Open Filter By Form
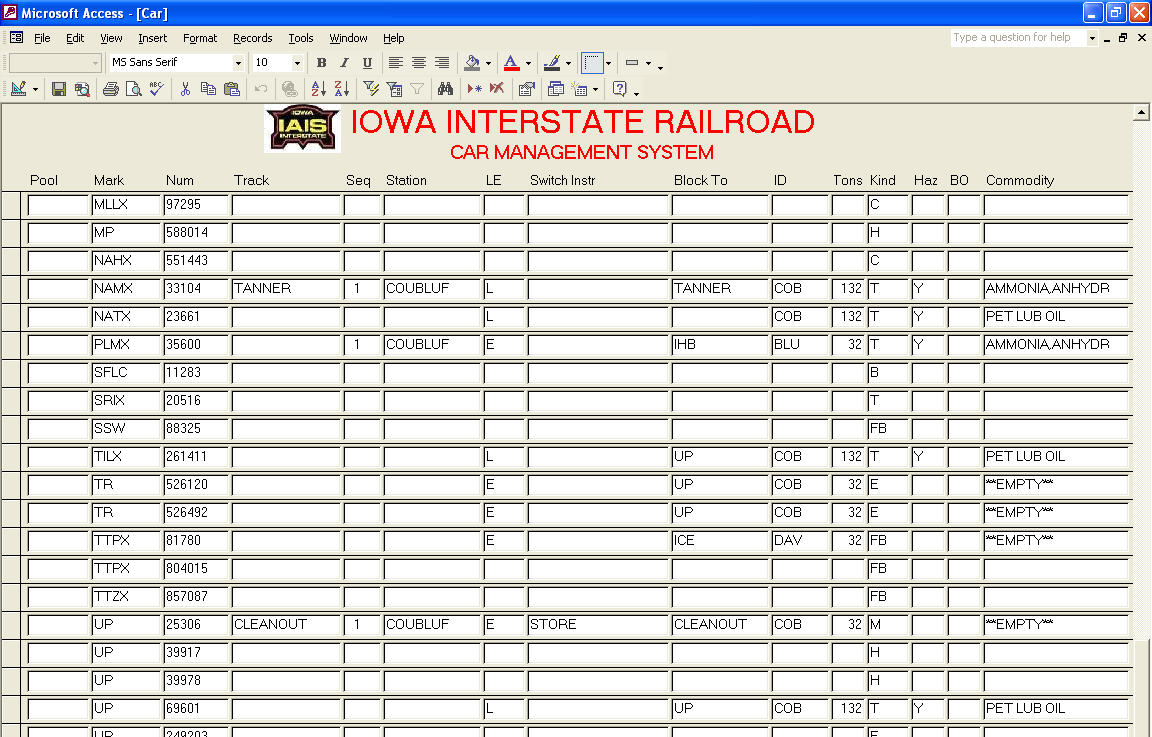This screenshot has height=737, width=1152. 395,89
